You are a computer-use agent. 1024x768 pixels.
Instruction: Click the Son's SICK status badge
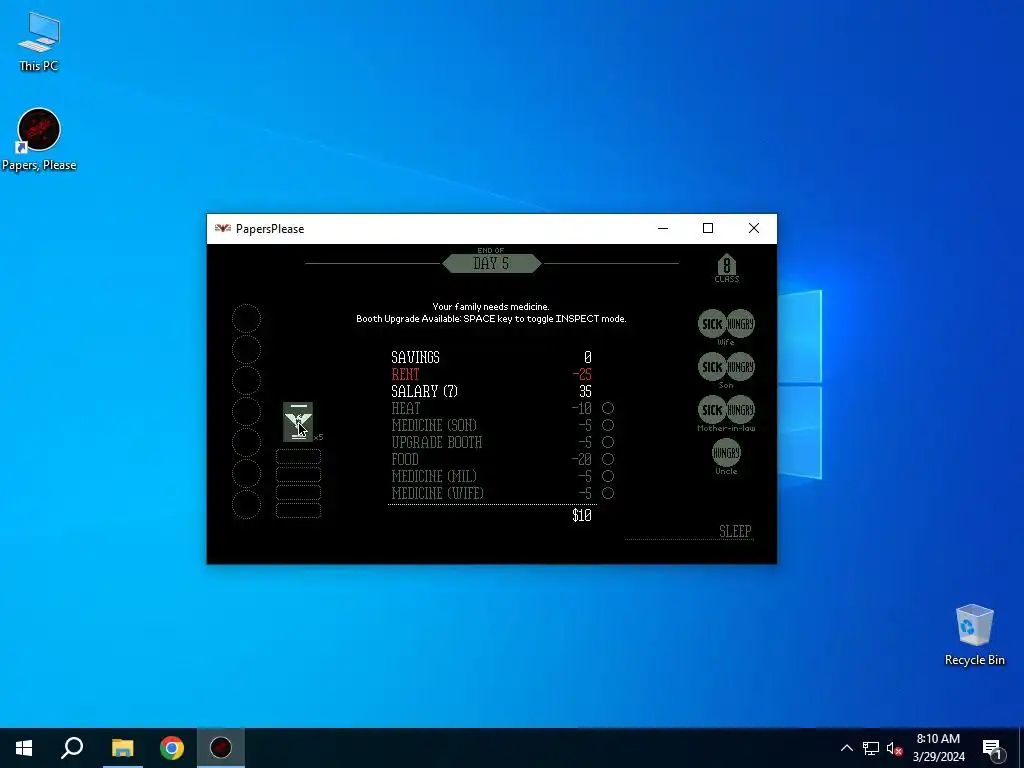tap(712, 367)
